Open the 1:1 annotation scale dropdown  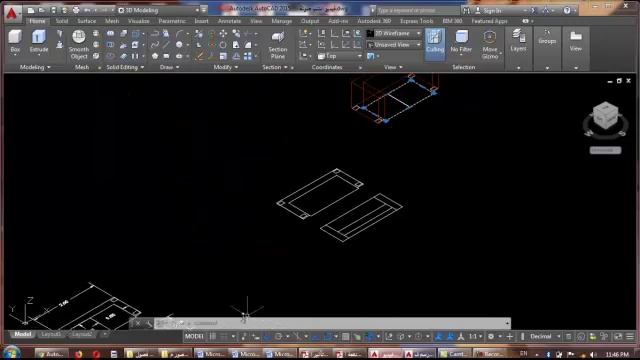pos(475,337)
